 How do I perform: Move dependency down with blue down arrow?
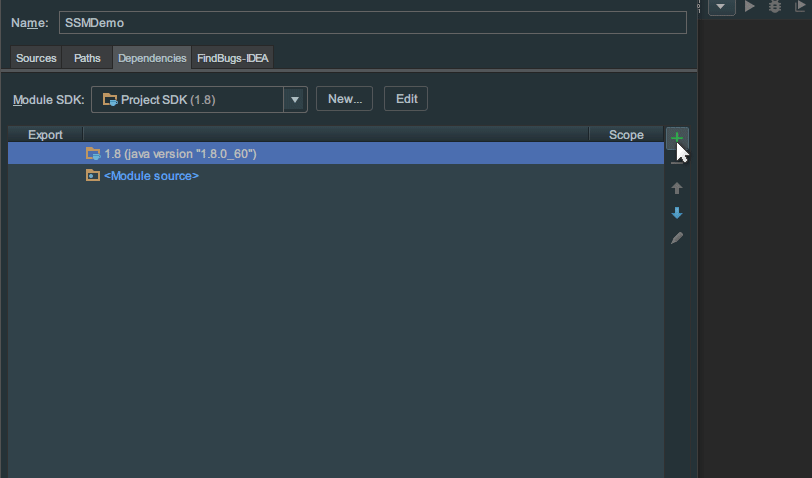pos(677,213)
